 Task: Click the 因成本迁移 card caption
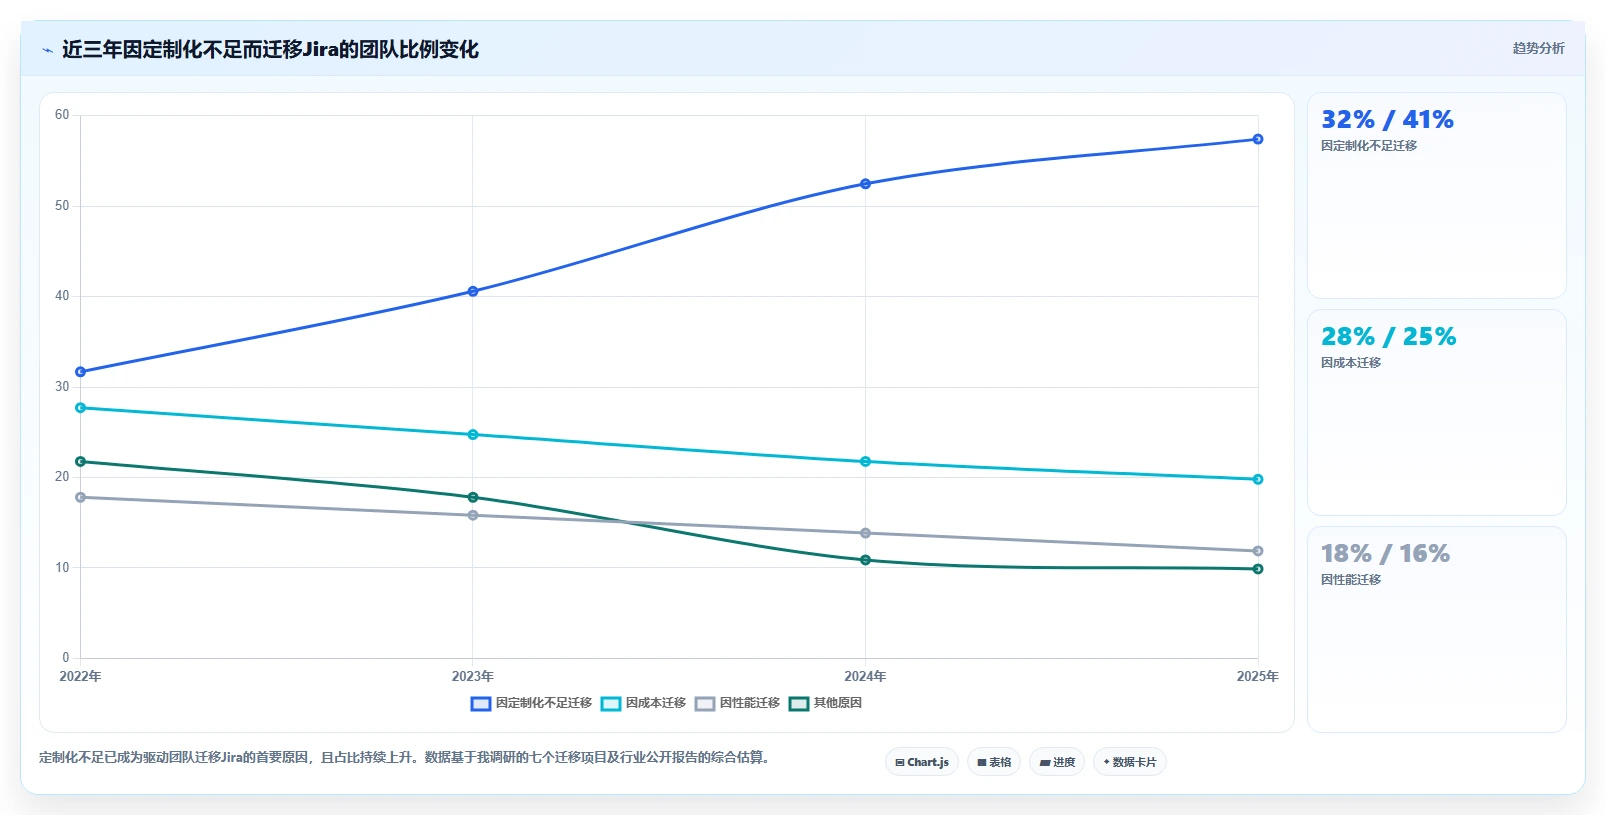coord(1350,363)
